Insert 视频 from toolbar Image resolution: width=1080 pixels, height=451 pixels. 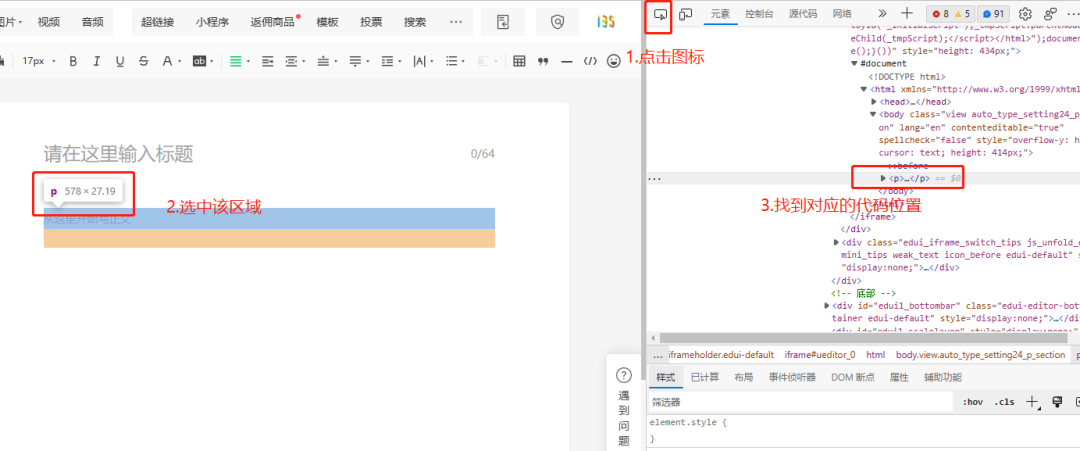click(x=48, y=22)
